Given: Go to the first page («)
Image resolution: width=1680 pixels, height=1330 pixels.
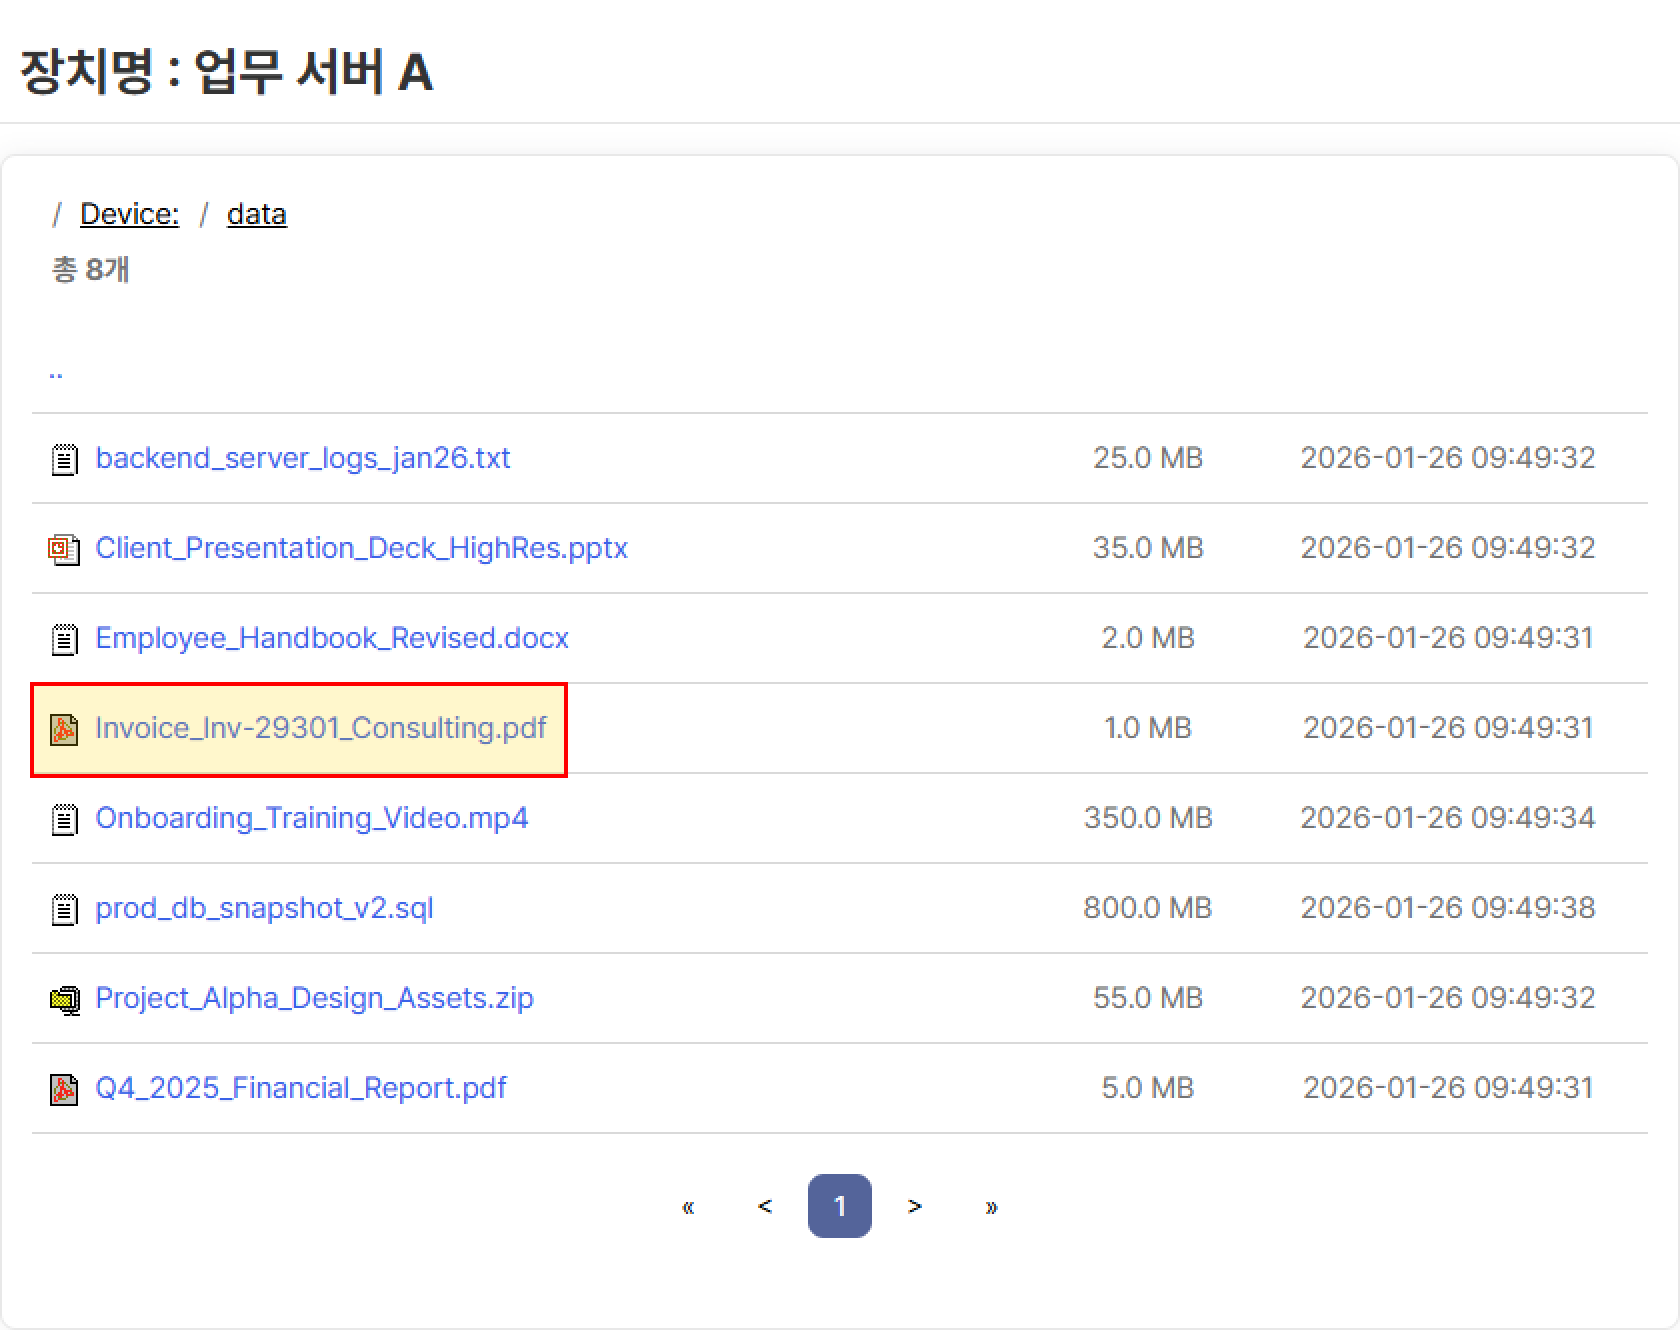Looking at the screenshot, I should point(688,1206).
